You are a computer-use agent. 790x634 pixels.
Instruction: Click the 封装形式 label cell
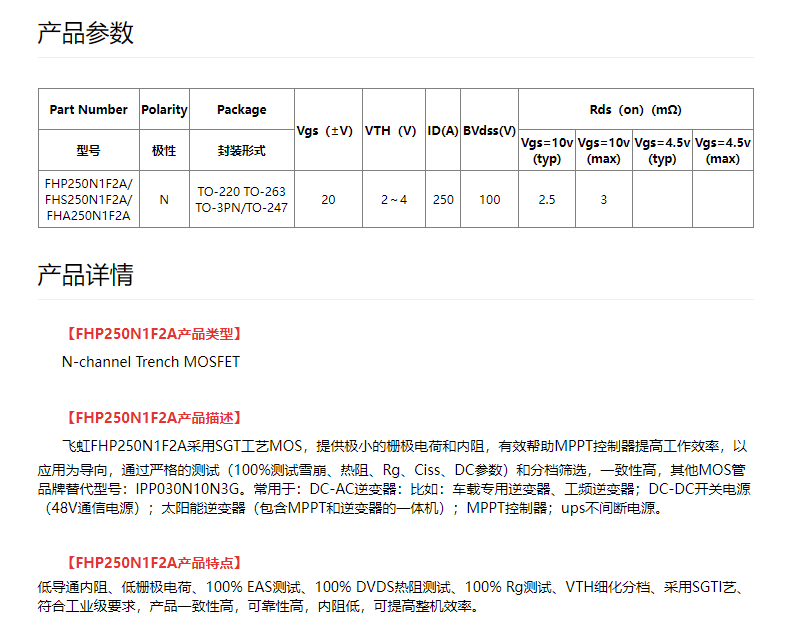click(x=242, y=151)
